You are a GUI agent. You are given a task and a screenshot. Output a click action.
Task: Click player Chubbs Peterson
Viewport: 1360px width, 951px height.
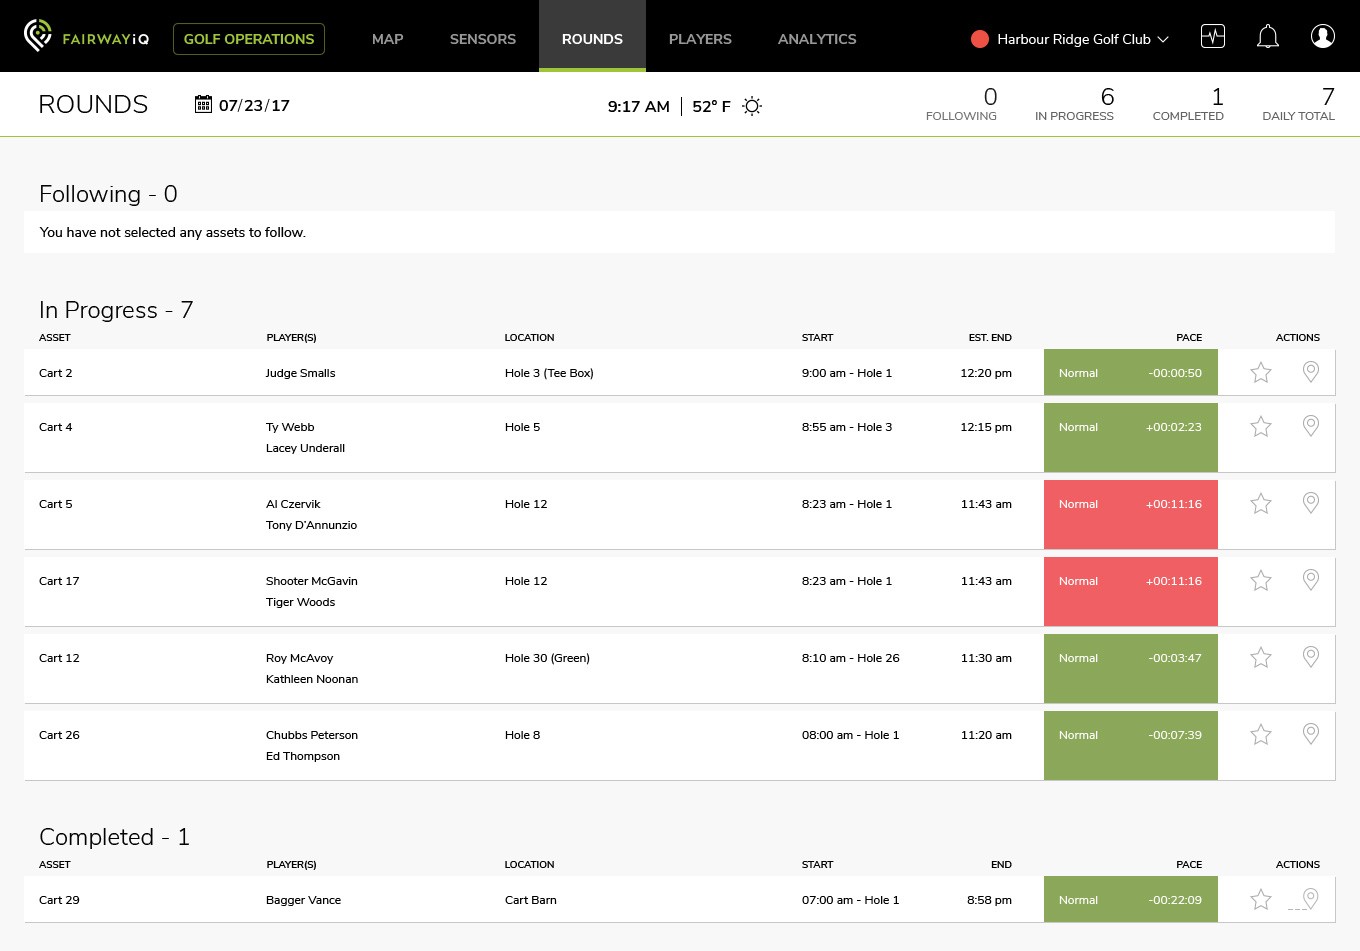click(x=312, y=735)
